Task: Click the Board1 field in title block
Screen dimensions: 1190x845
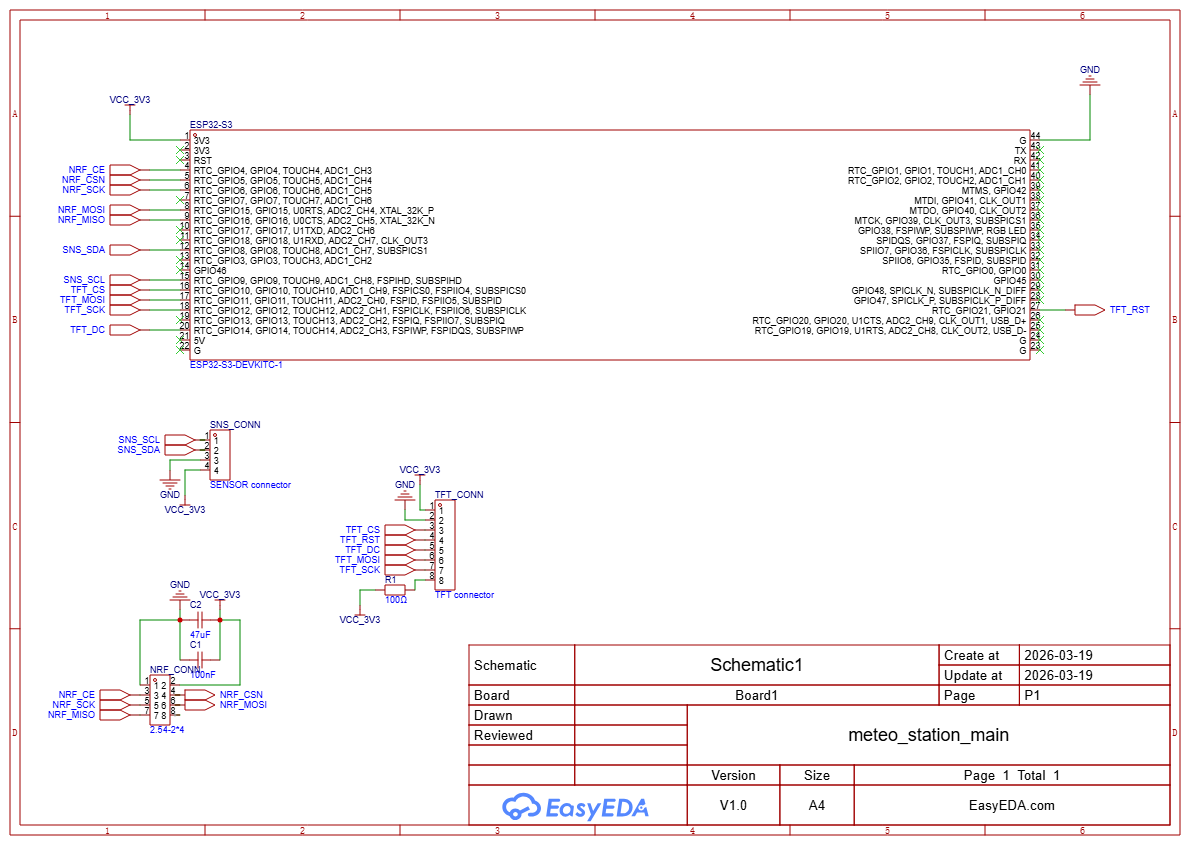Action: click(x=756, y=695)
